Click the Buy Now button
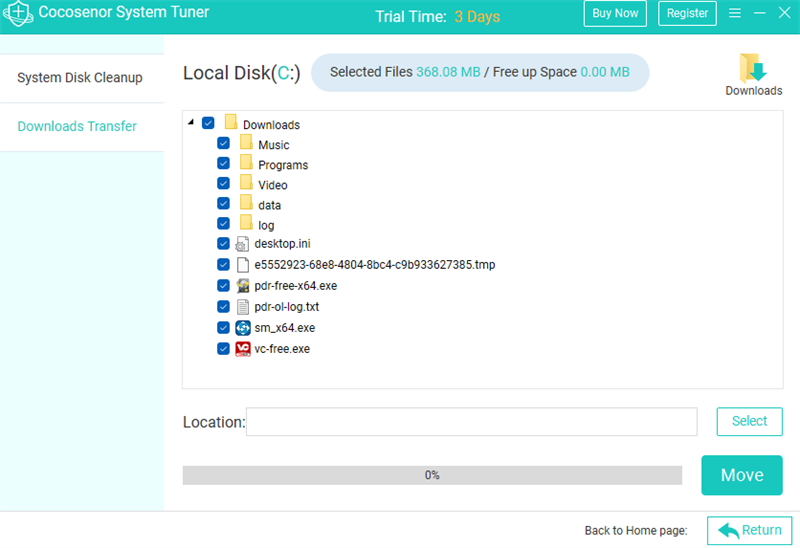800x548 pixels. (x=615, y=14)
